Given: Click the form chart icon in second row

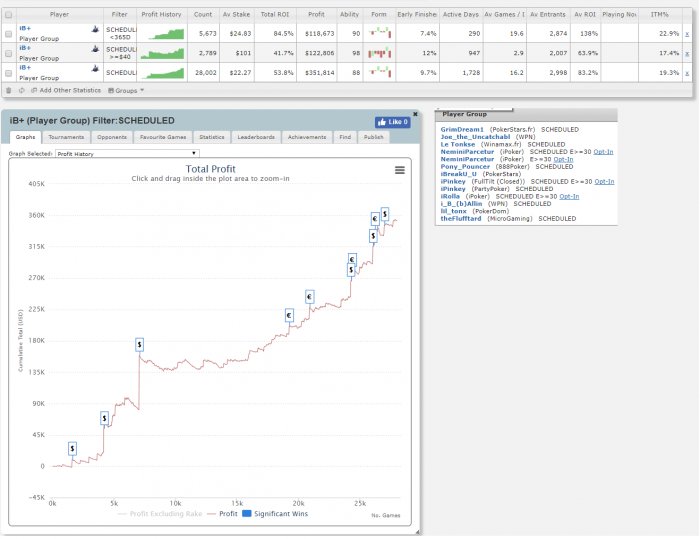Looking at the screenshot, I should pyautogui.click(x=379, y=52).
